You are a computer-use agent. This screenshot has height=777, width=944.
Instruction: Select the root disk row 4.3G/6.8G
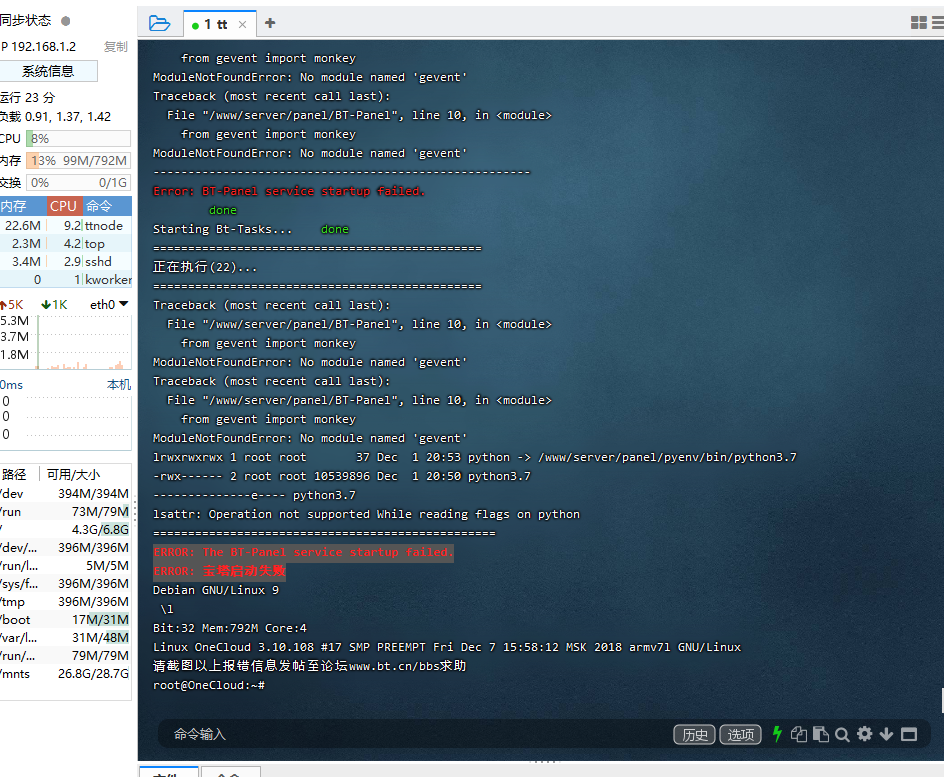(x=65, y=530)
